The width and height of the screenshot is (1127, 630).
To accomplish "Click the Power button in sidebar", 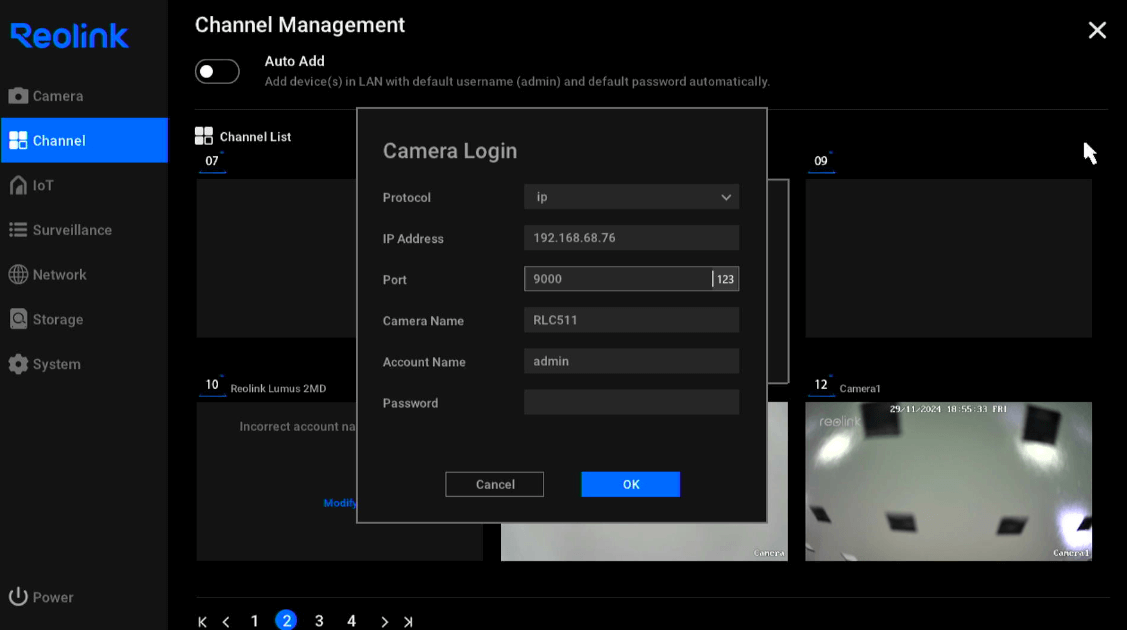I will 41,597.
